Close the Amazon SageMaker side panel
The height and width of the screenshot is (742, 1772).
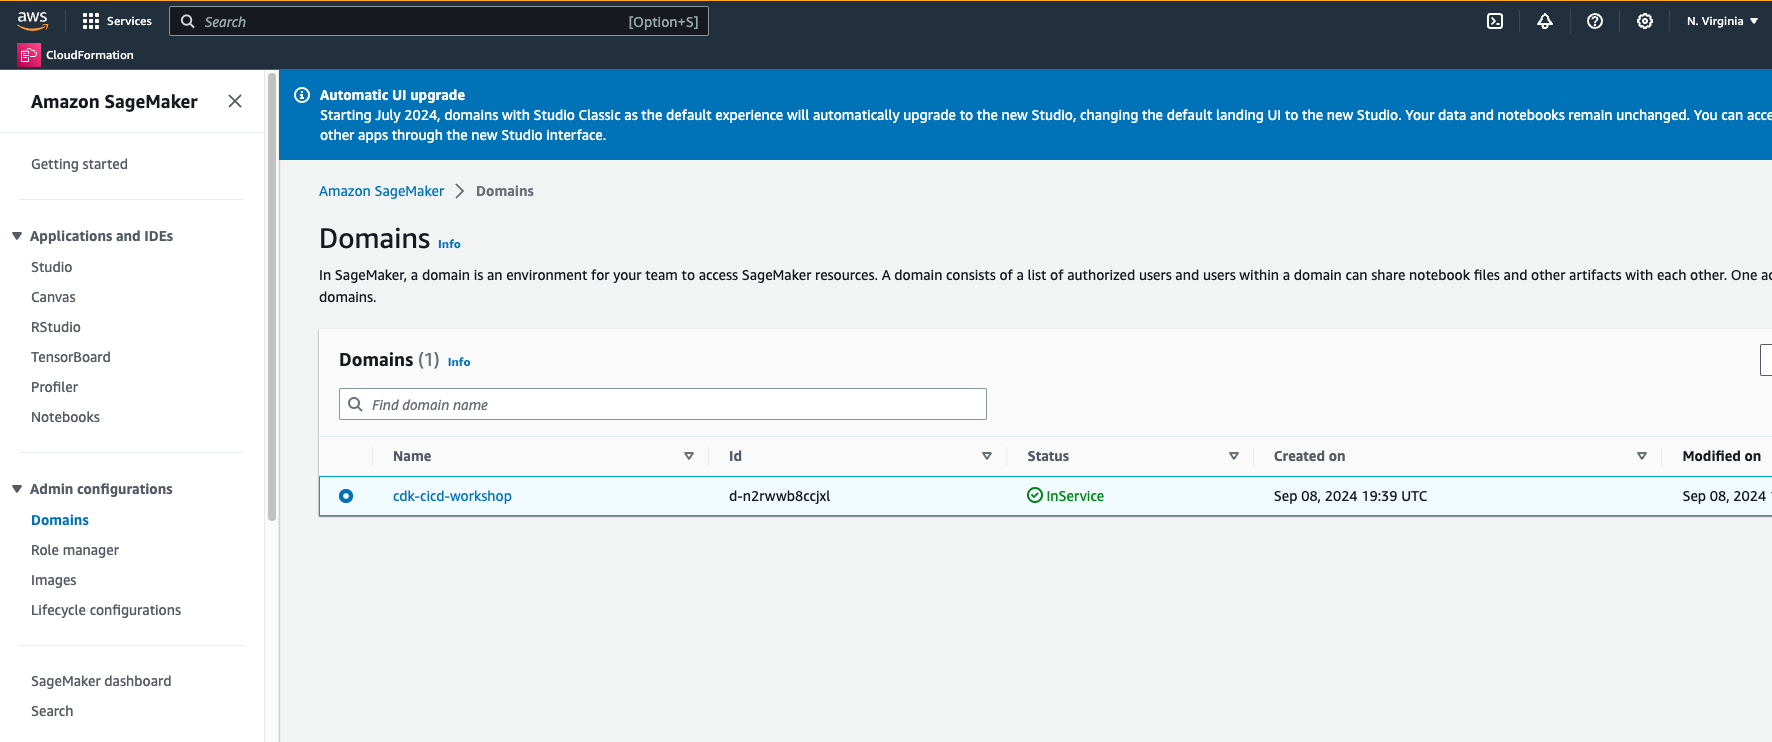235,101
